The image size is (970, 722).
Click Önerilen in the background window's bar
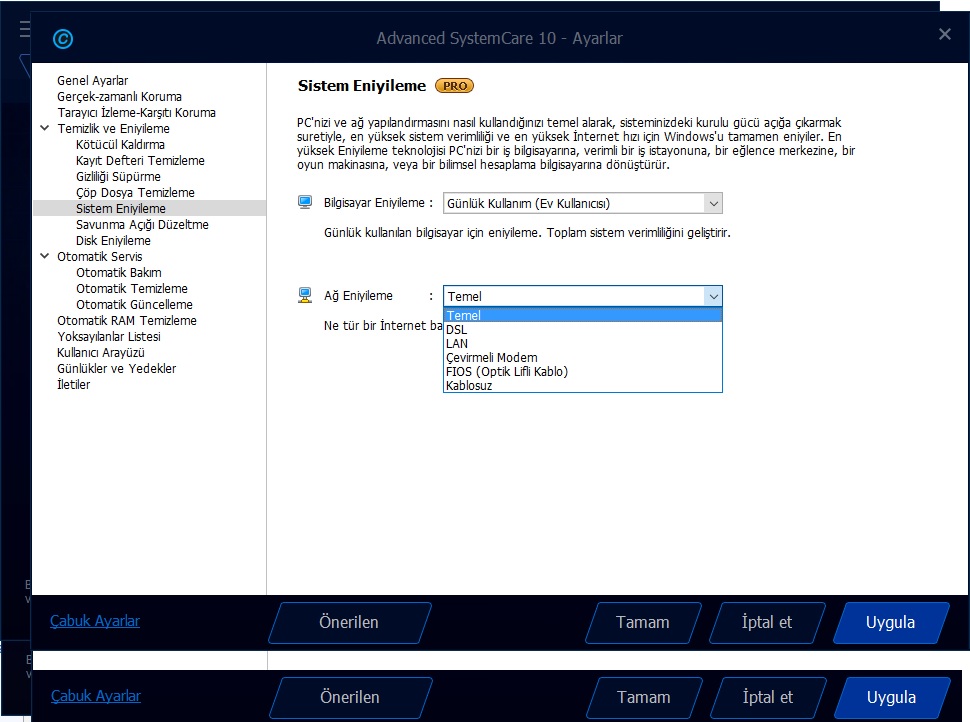tap(351, 697)
